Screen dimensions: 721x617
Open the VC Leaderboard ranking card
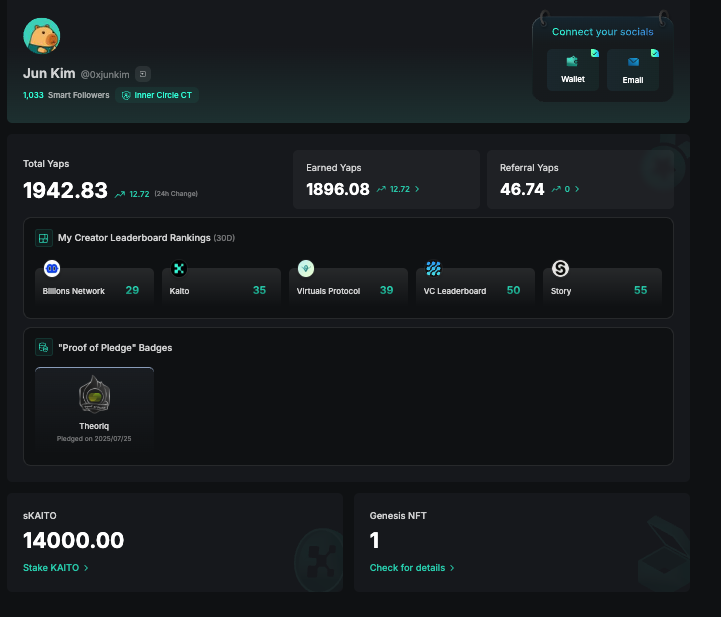(475, 286)
